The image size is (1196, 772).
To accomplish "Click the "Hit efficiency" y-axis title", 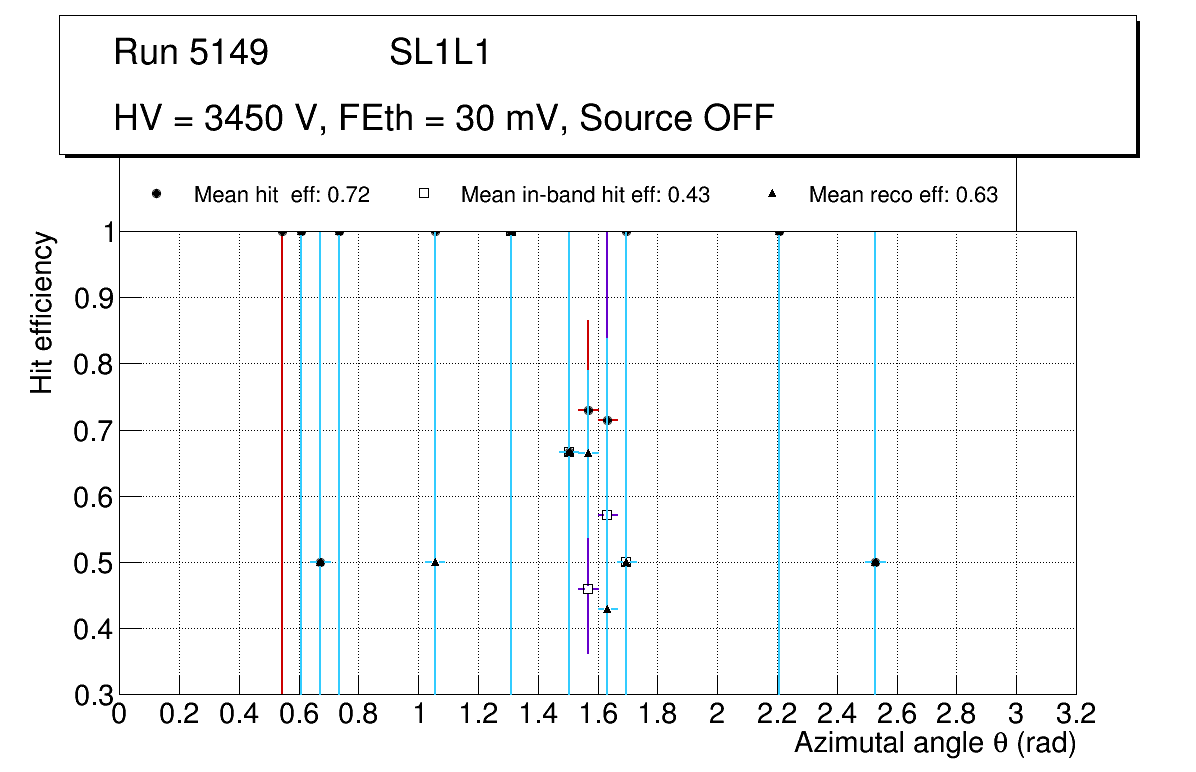I will 42,313.
